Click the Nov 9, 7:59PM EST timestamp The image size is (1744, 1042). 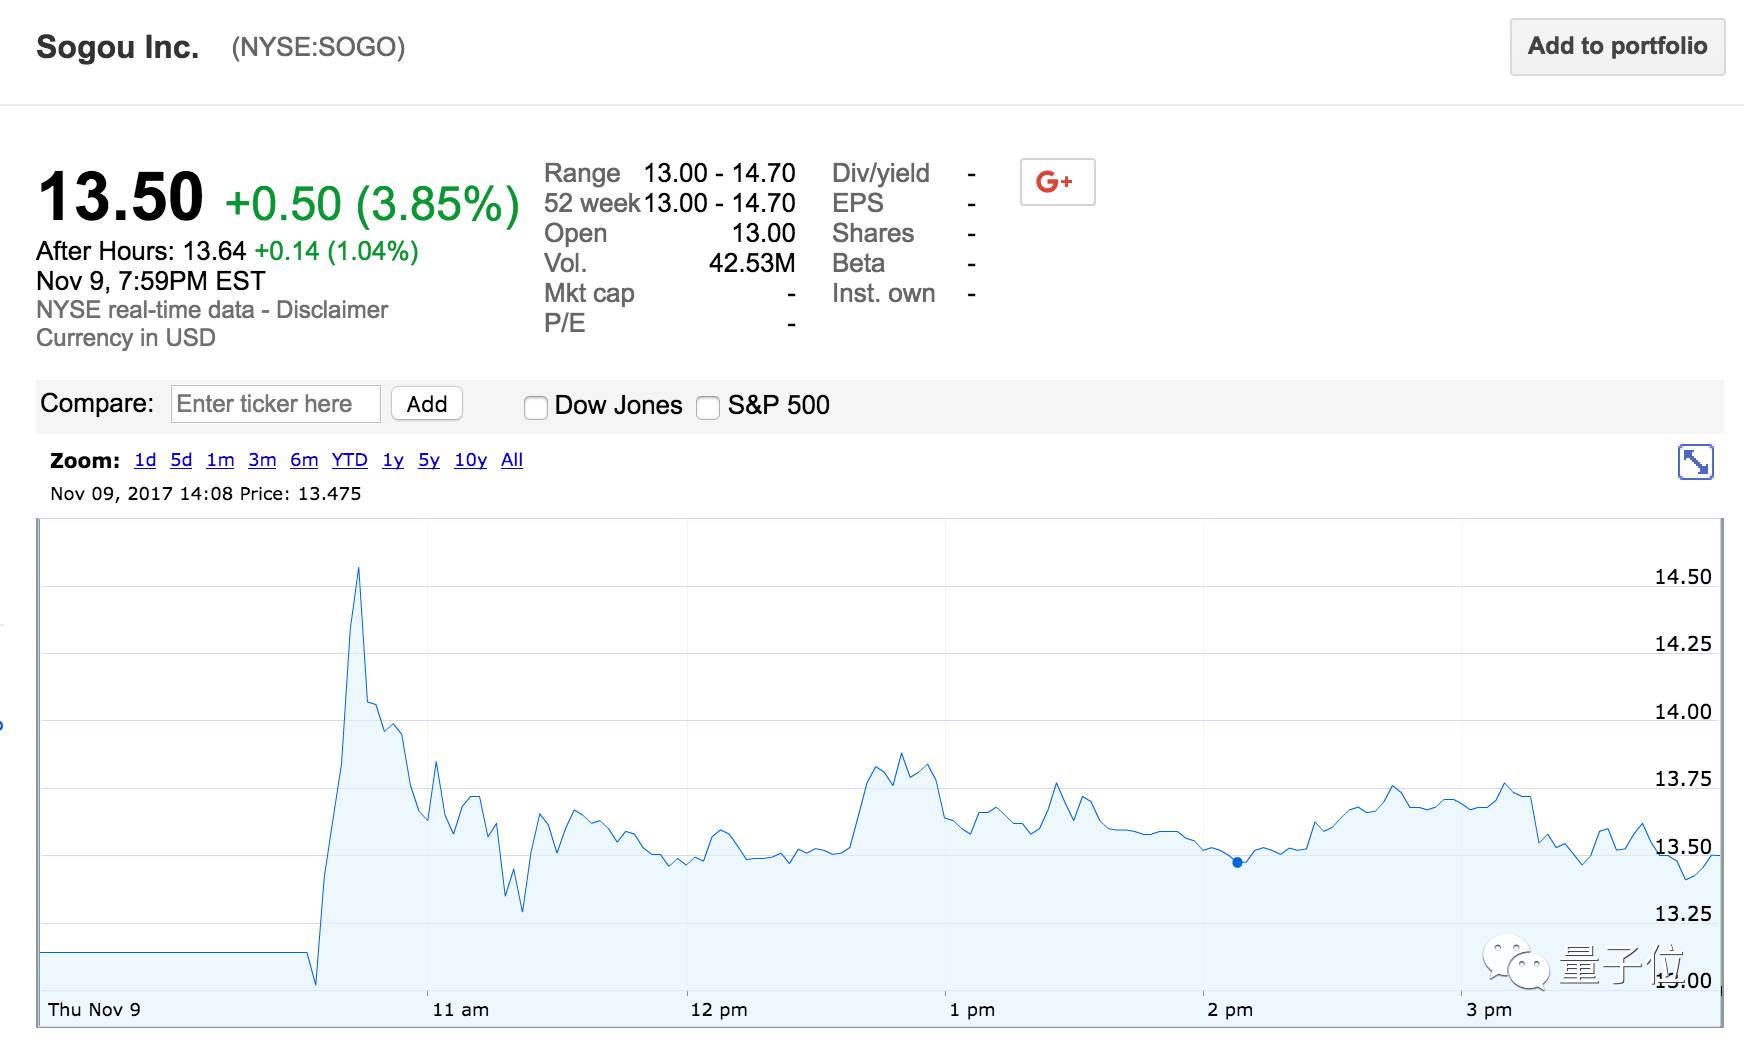click(x=151, y=281)
